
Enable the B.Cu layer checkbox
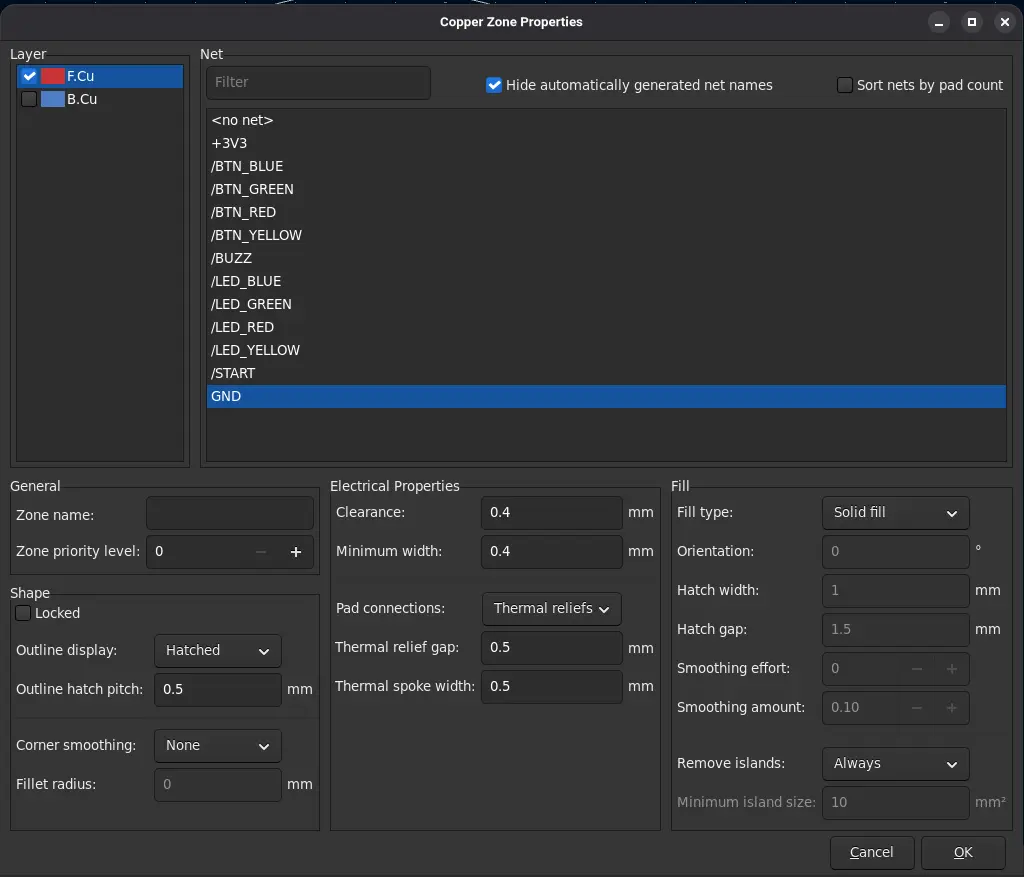click(29, 99)
